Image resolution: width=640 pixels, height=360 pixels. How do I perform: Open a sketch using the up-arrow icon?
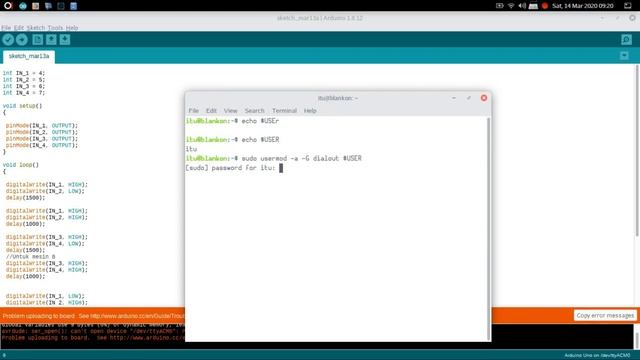point(51,40)
